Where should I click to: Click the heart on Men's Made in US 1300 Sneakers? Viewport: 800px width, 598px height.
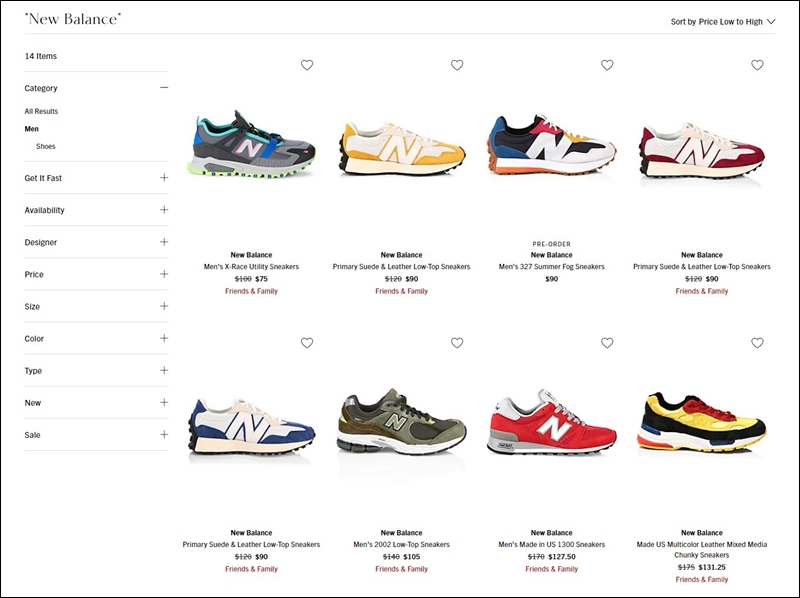coord(607,343)
